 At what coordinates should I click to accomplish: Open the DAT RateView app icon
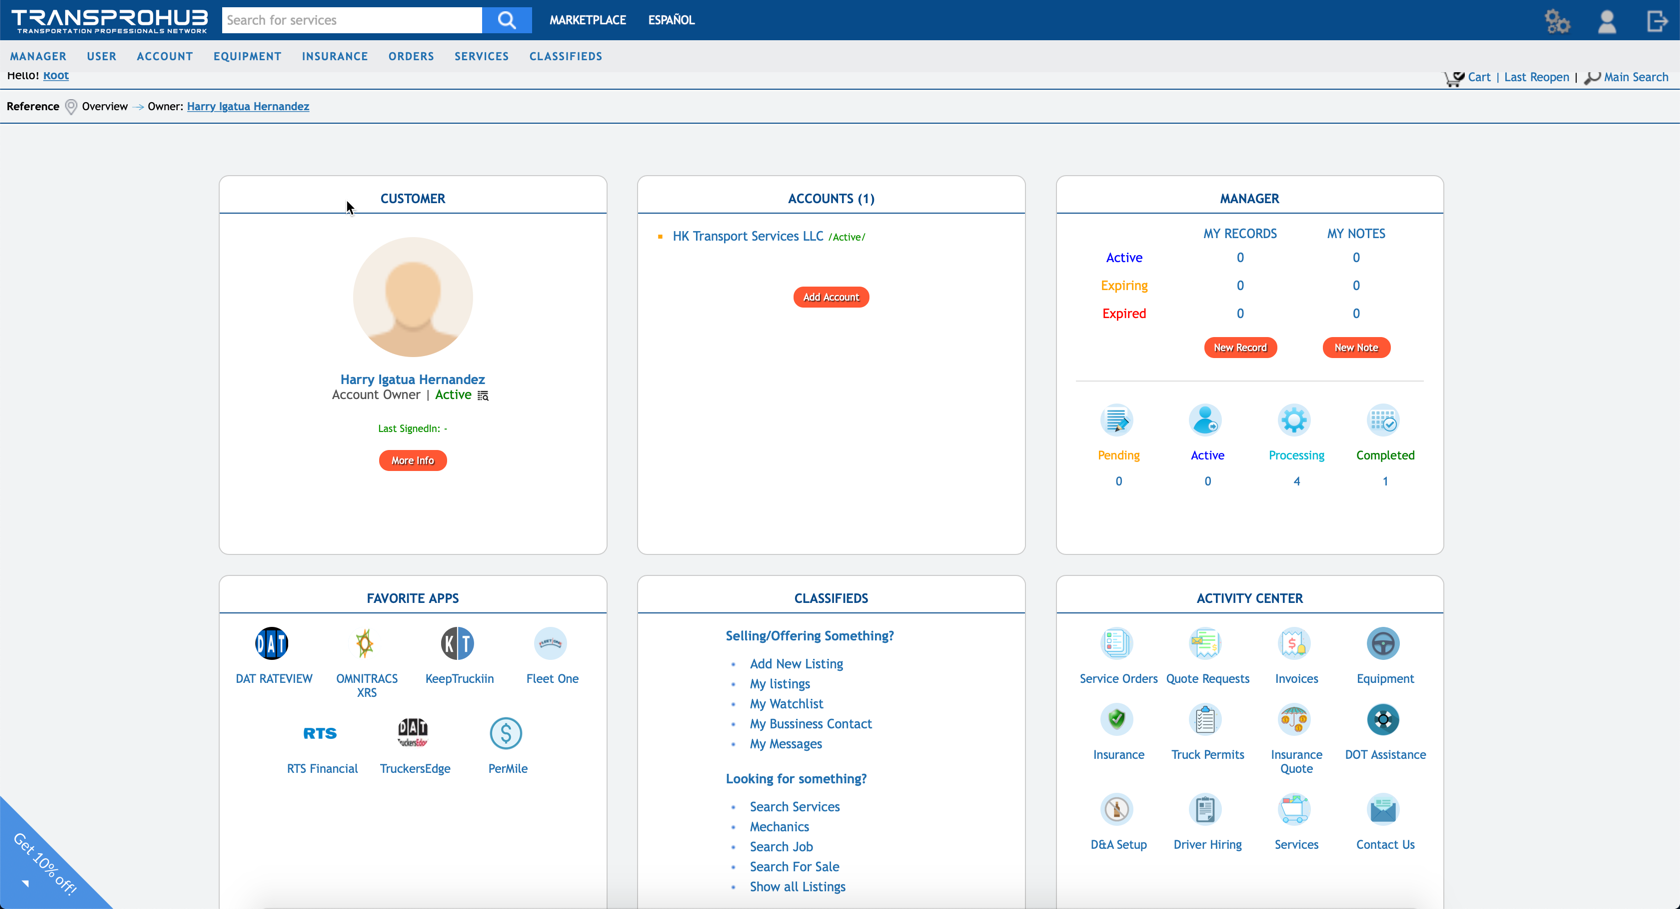click(272, 644)
